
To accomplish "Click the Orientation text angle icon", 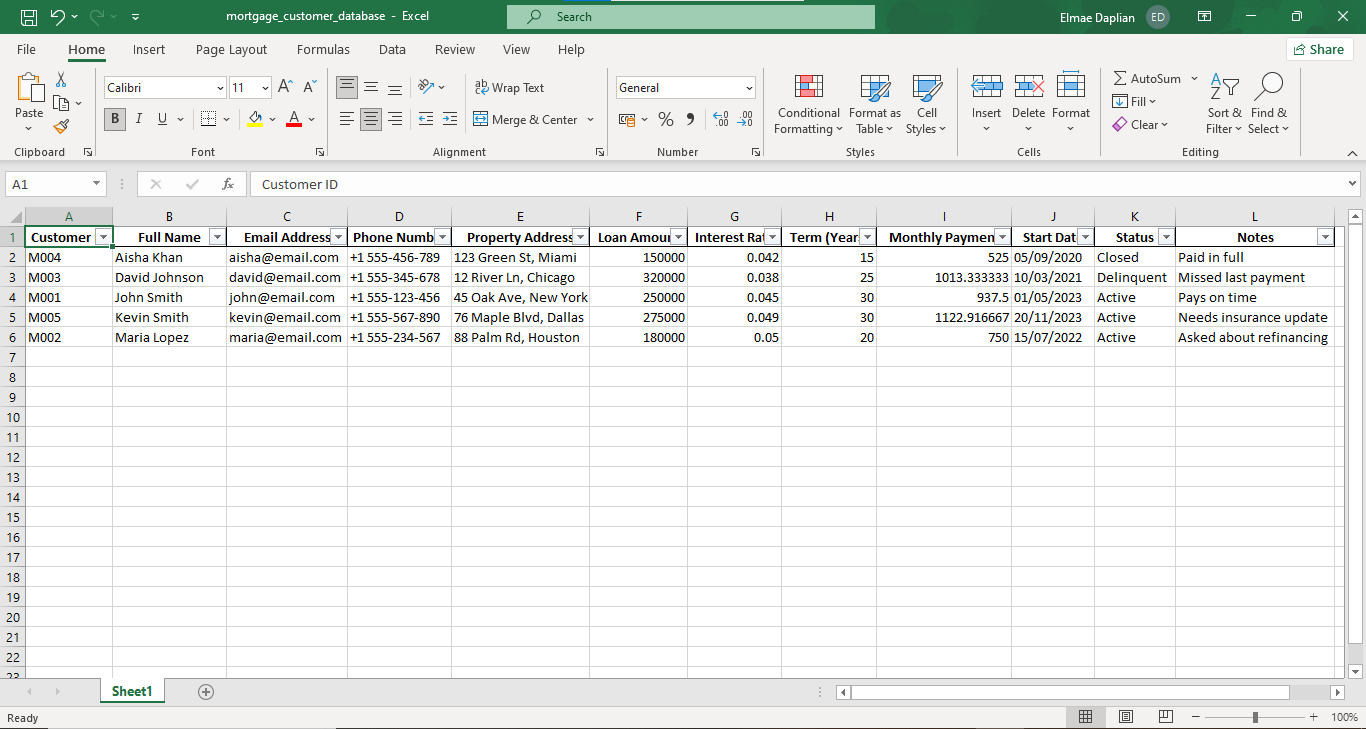I will click(x=426, y=87).
